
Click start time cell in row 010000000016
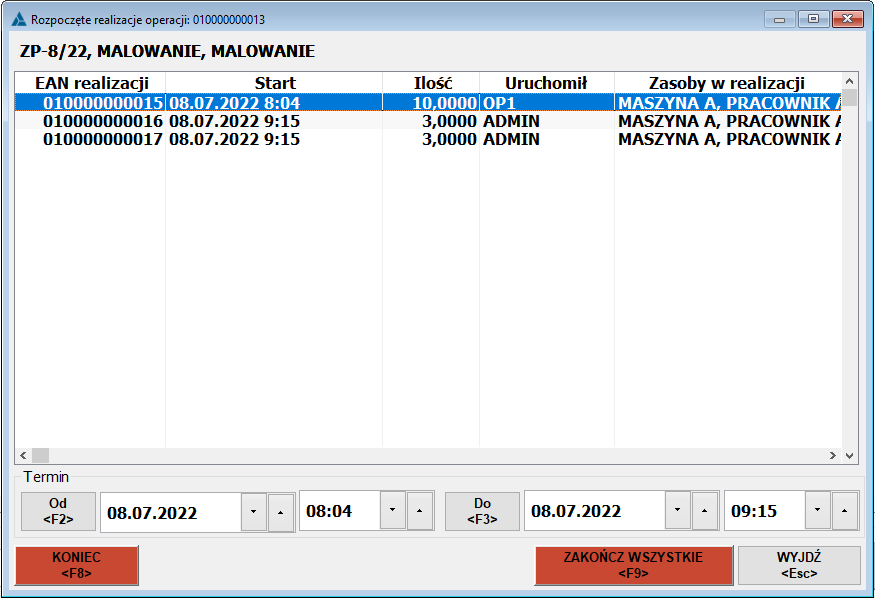coord(274,121)
